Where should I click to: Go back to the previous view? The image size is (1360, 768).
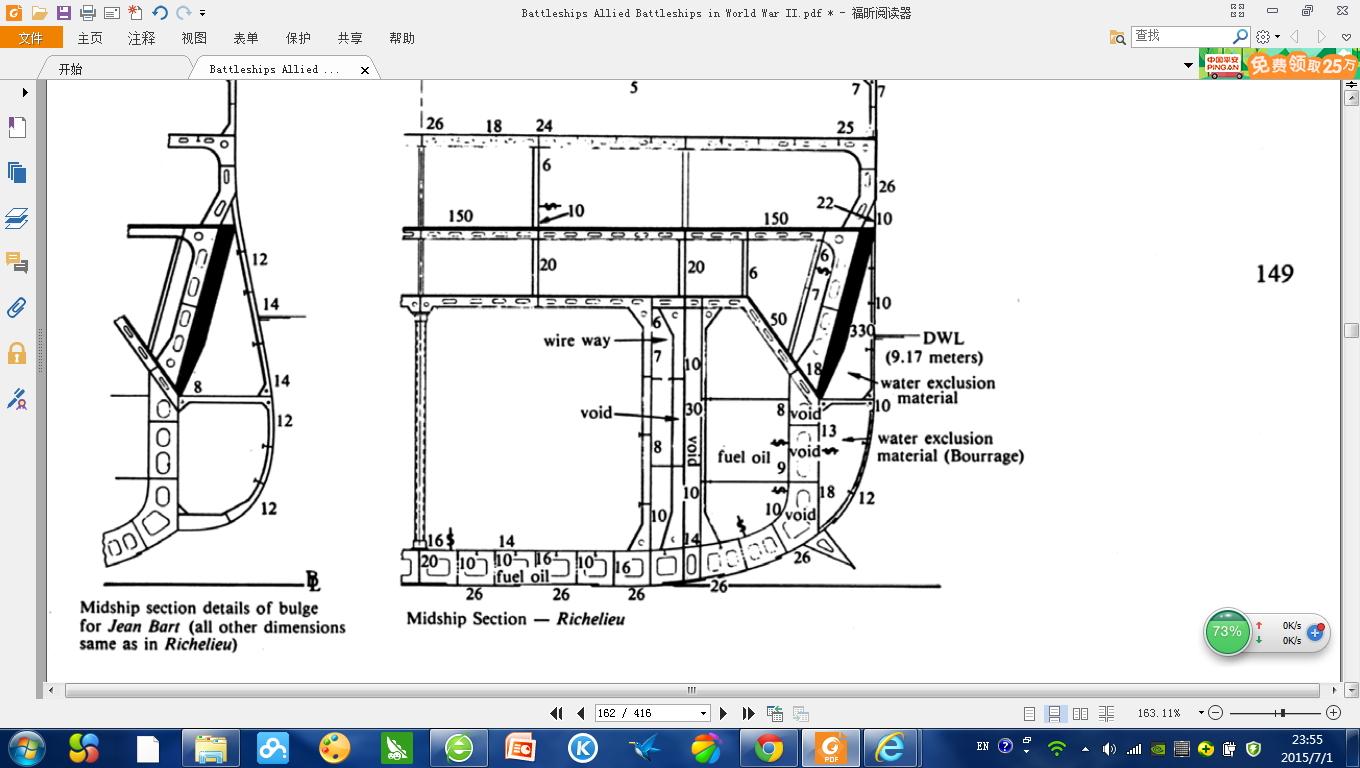click(774, 713)
